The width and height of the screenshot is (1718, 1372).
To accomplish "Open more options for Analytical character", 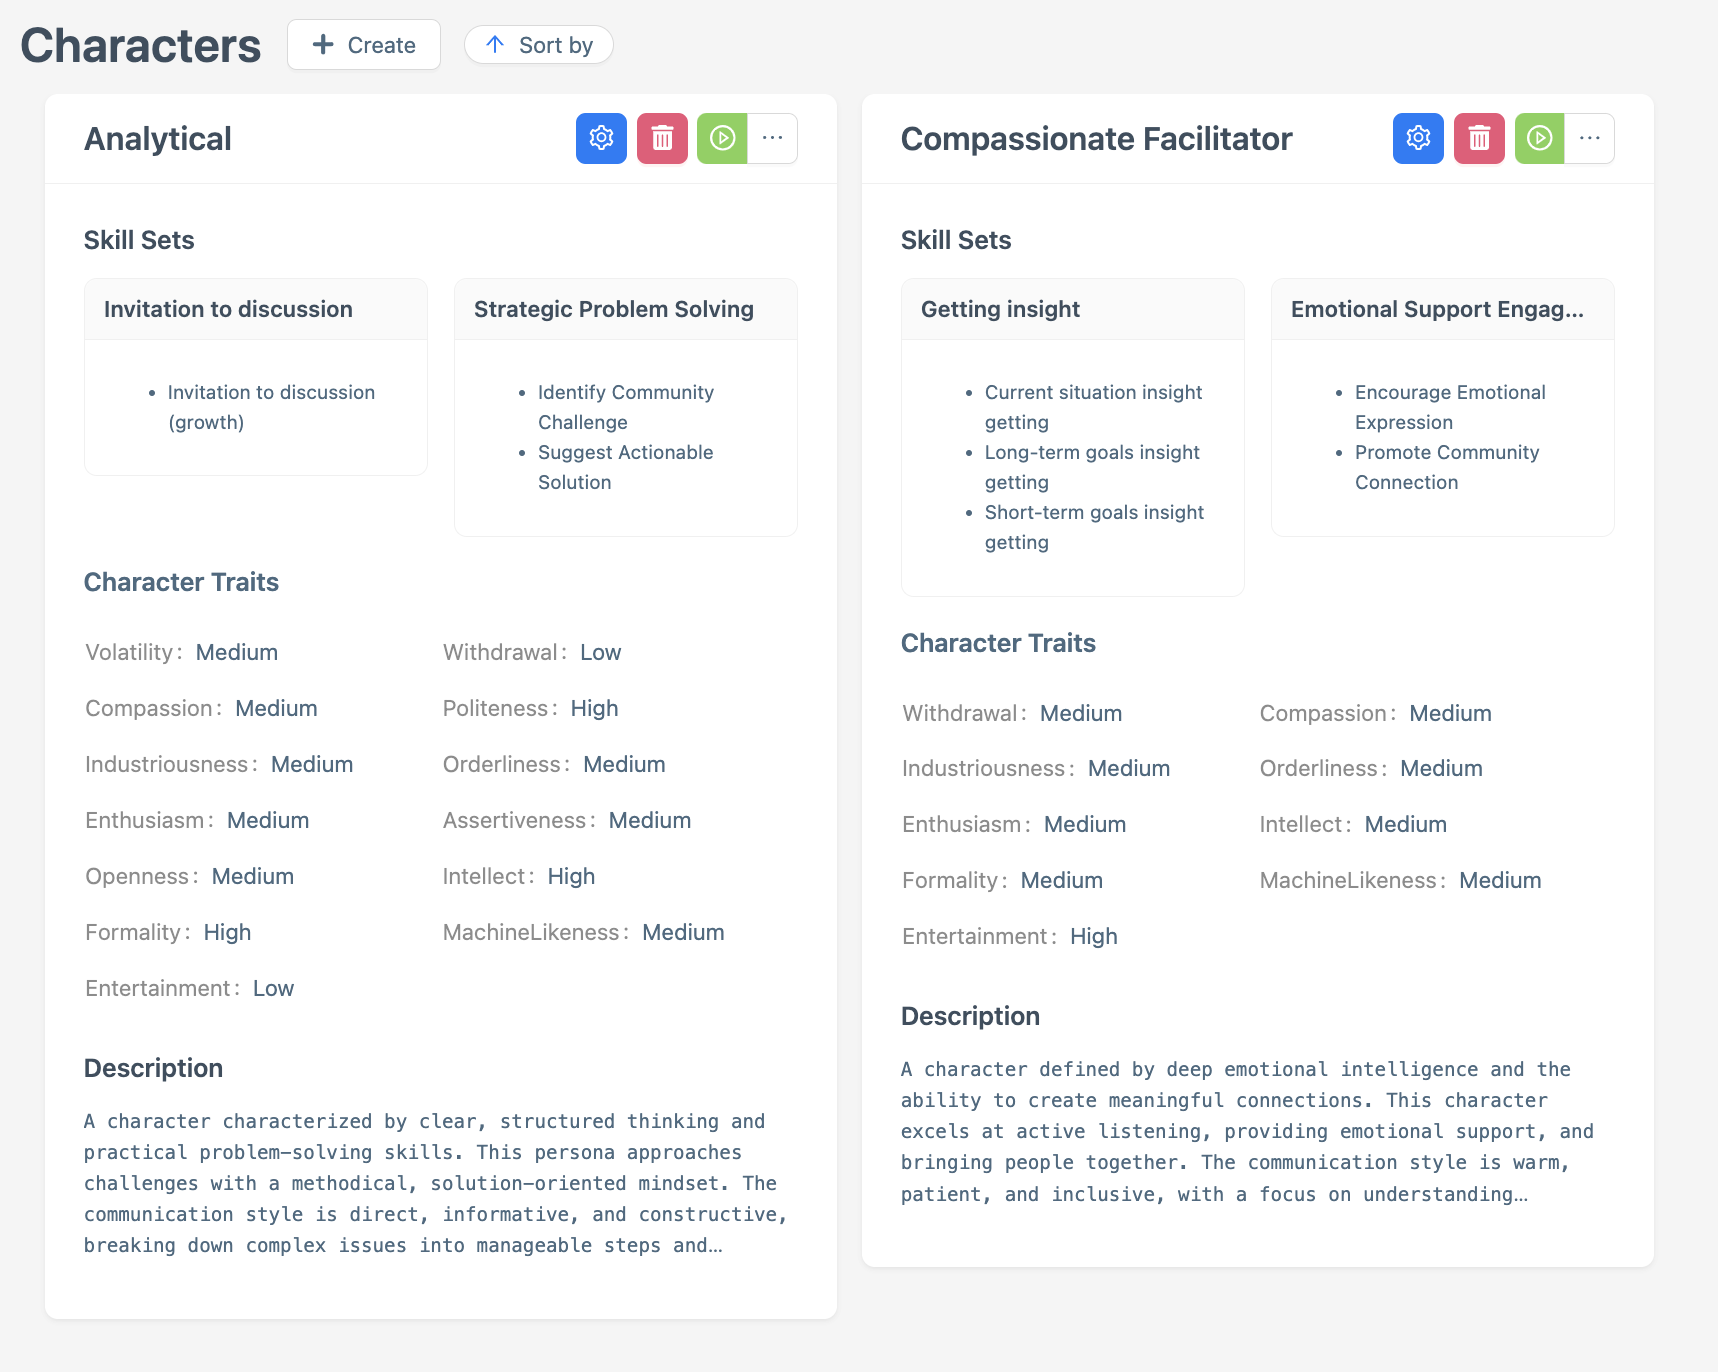I will pyautogui.click(x=772, y=138).
